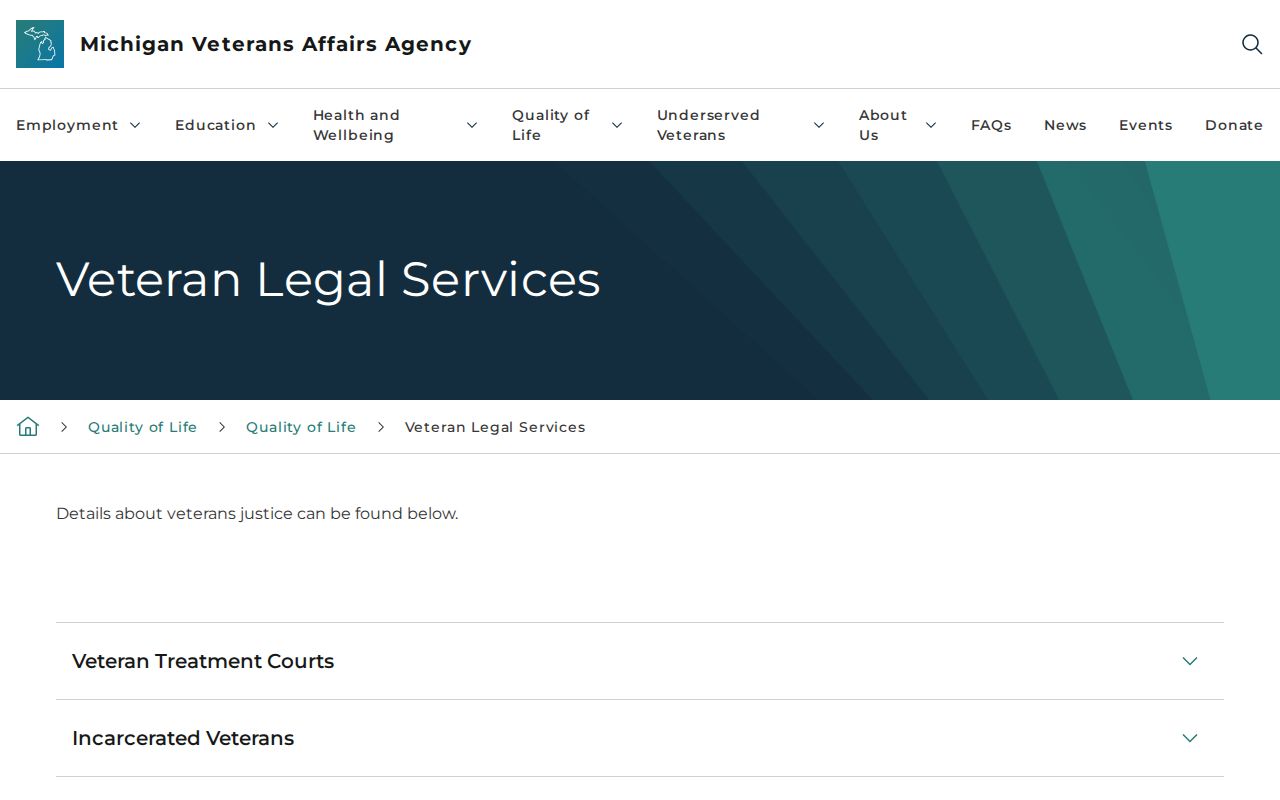Click the Veteran Legal Services page title

point(328,279)
